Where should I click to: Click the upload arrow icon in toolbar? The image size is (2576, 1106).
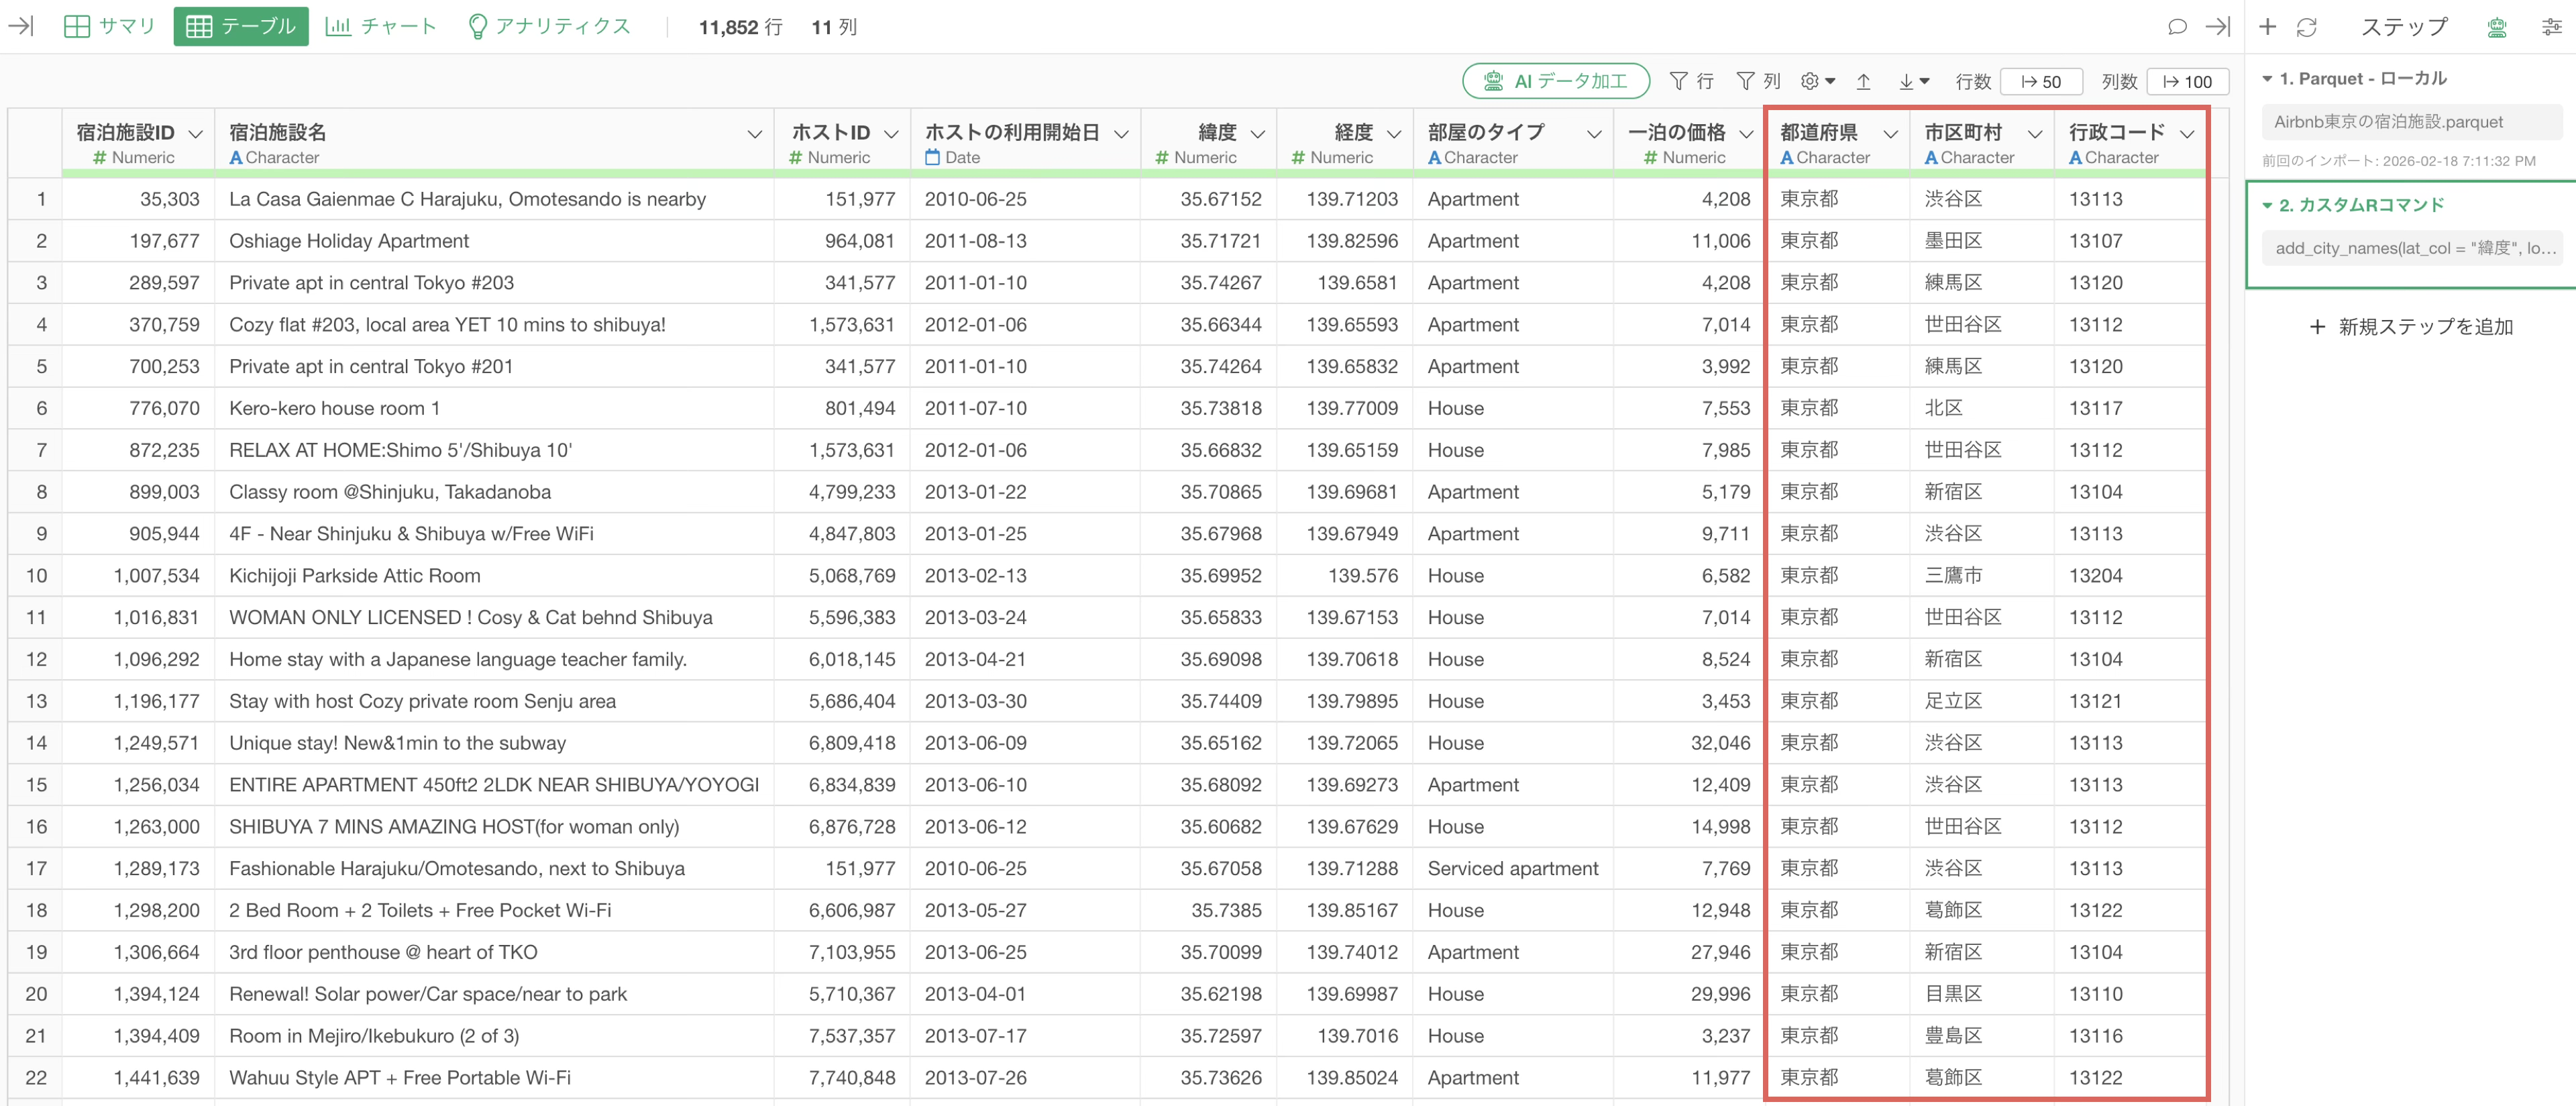1863,81
